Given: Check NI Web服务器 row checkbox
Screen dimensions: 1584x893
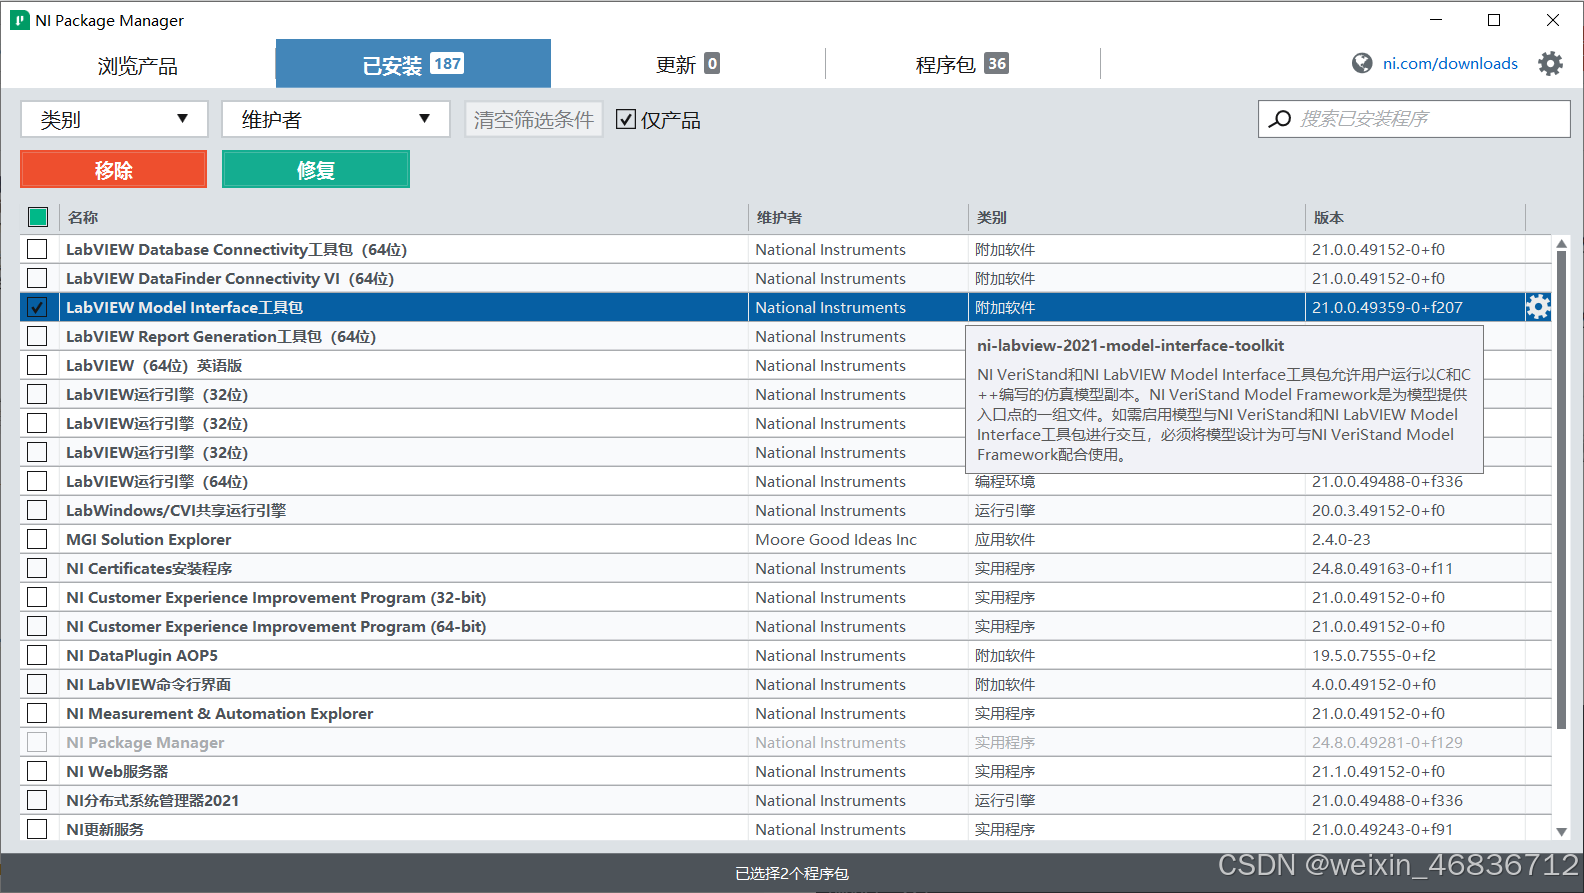Looking at the screenshot, I should [x=37, y=771].
